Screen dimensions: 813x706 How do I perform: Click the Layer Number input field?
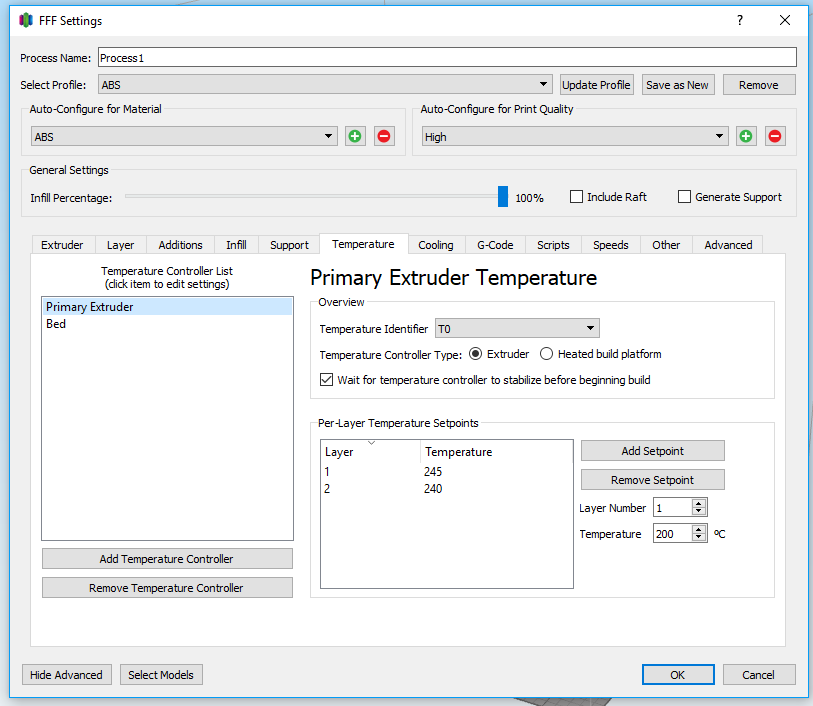coord(673,507)
